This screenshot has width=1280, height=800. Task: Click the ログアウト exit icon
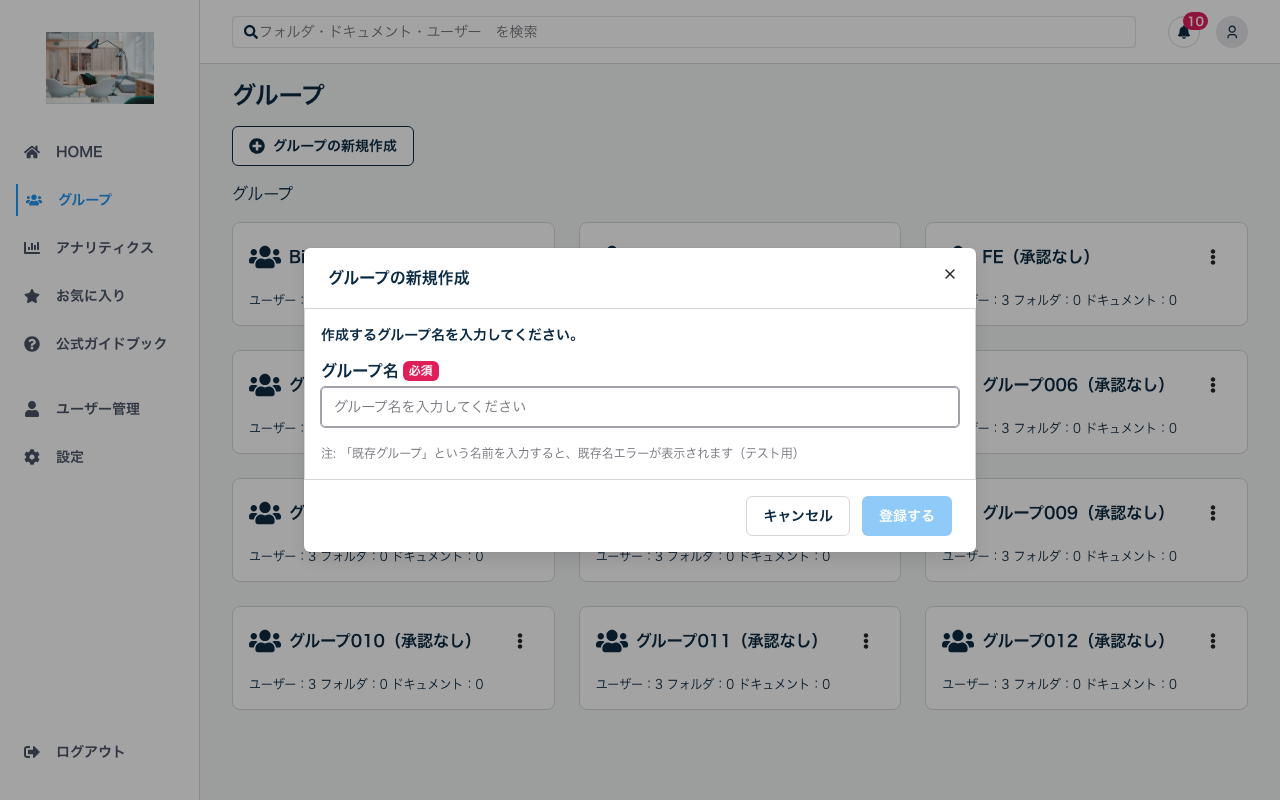coord(32,751)
